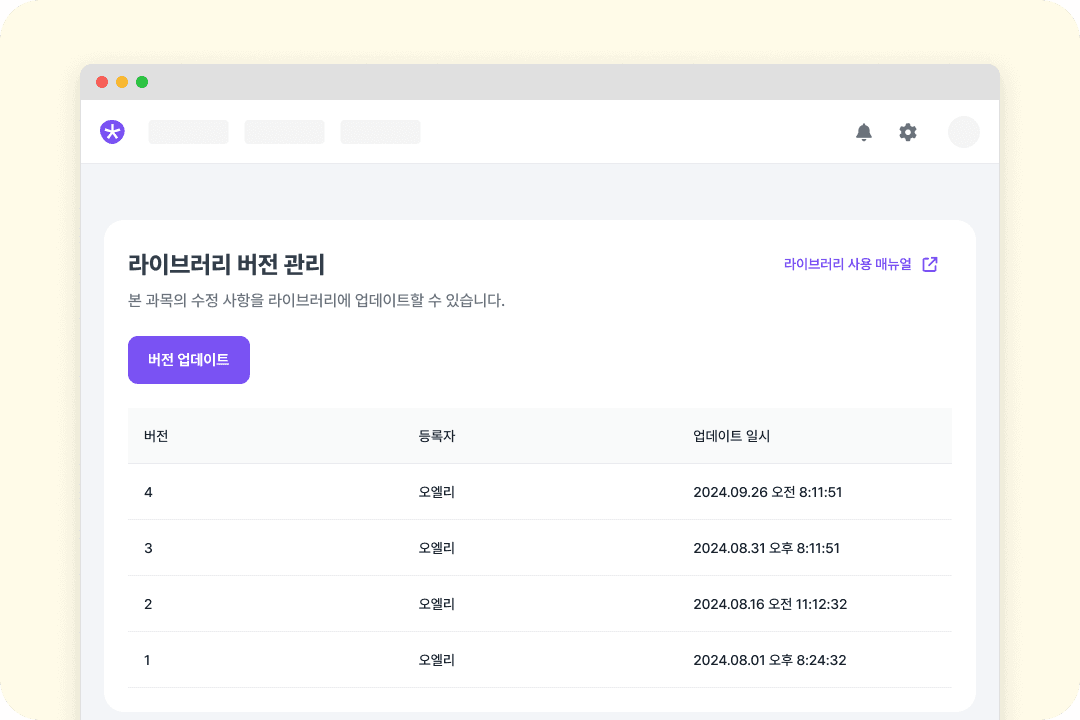
Task: Click the 버전 column header
Action: pyautogui.click(x=156, y=436)
